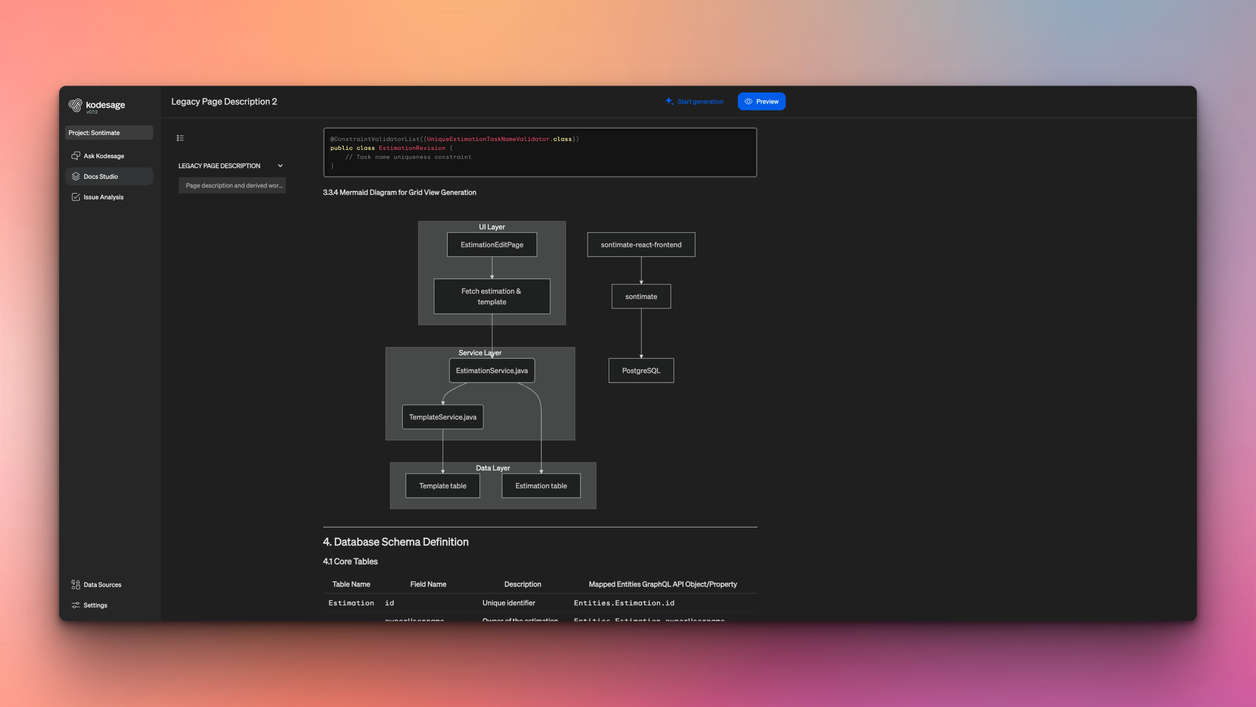Click the eye icon inside the Preview button
The image size is (1256, 707).
pyautogui.click(x=748, y=101)
